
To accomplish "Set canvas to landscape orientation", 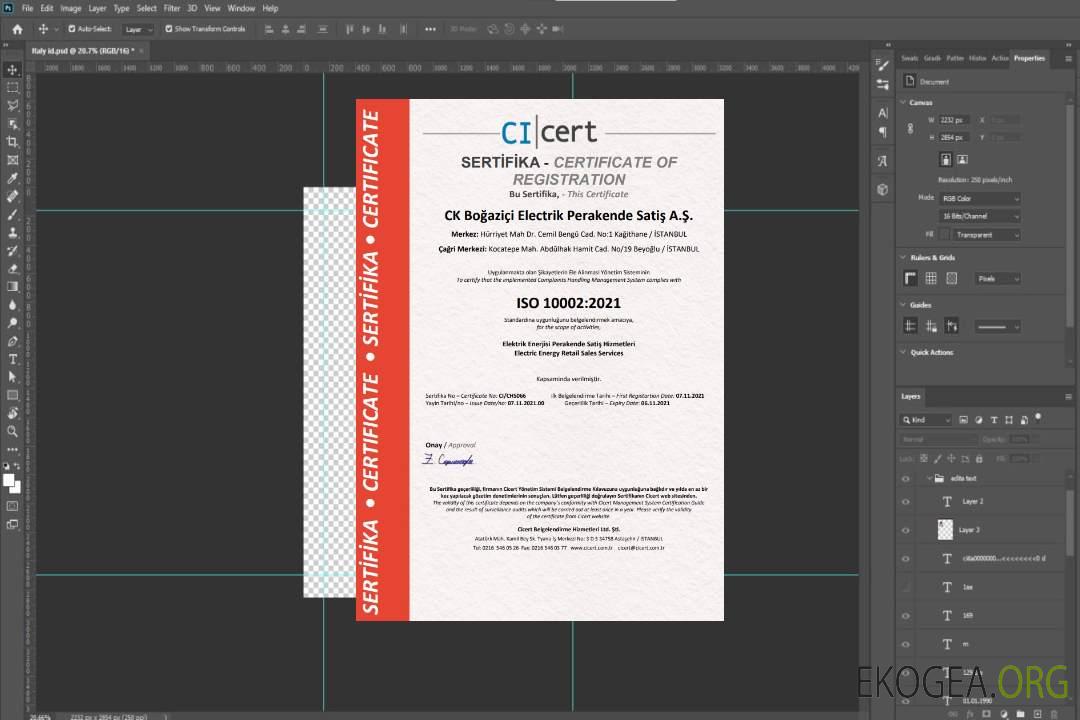I will [962, 159].
